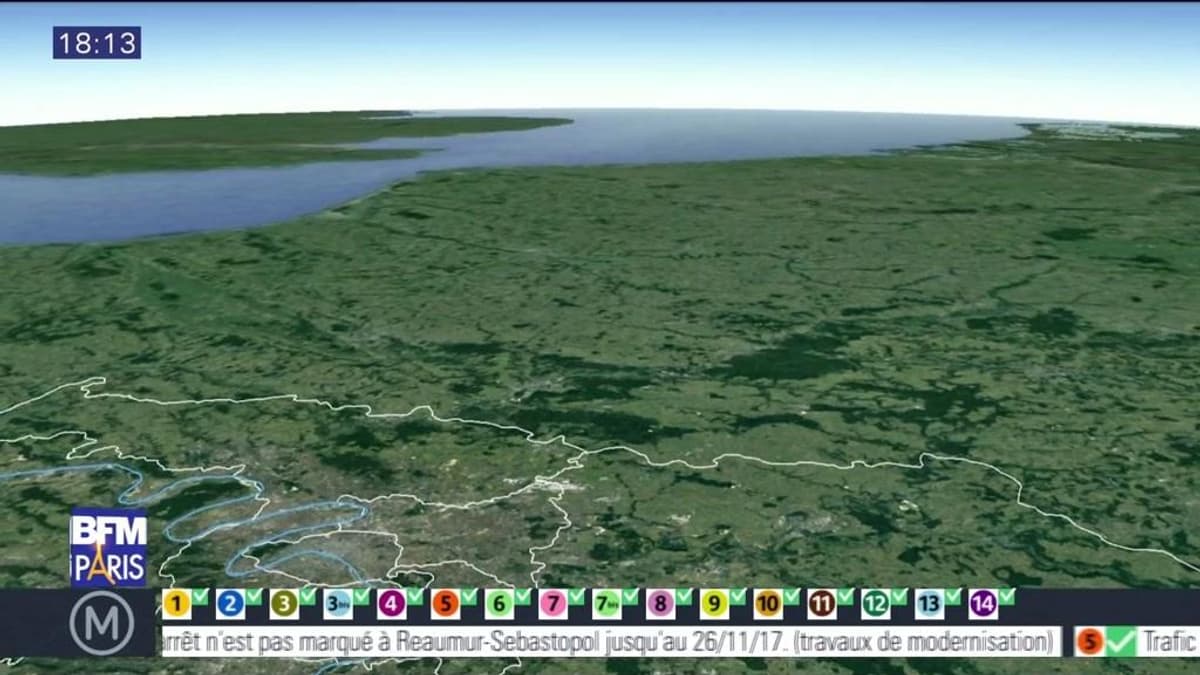
Task: Click the 18:13 clock display
Action: tap(97, 43)
